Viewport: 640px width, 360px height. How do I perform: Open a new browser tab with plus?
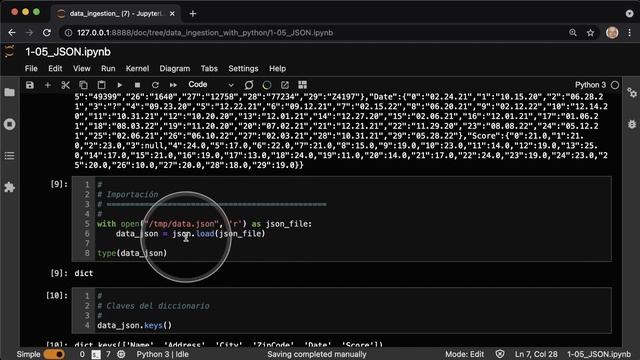click(x=193, y=13)
